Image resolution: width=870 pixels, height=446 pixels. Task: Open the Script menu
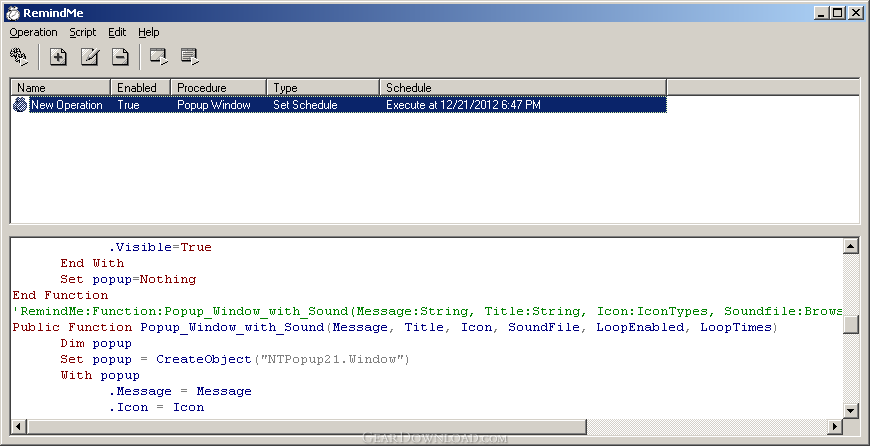click(x=83, y=32)
